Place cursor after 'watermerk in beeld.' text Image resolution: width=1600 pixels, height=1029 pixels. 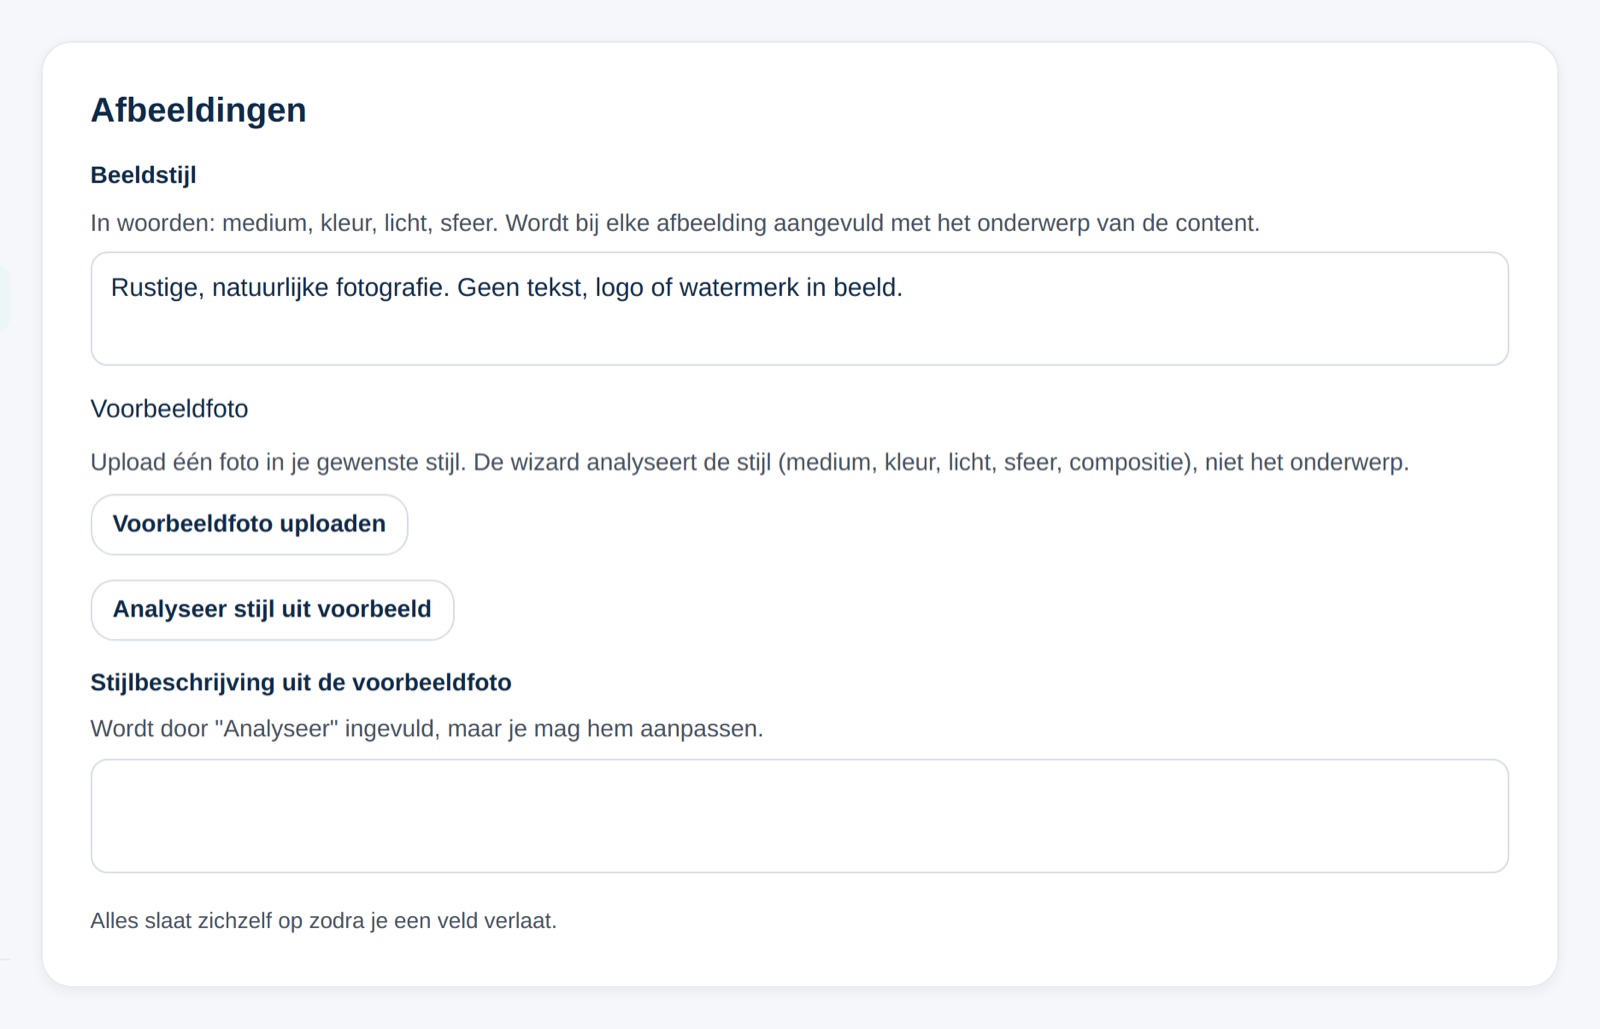[905, 288]
